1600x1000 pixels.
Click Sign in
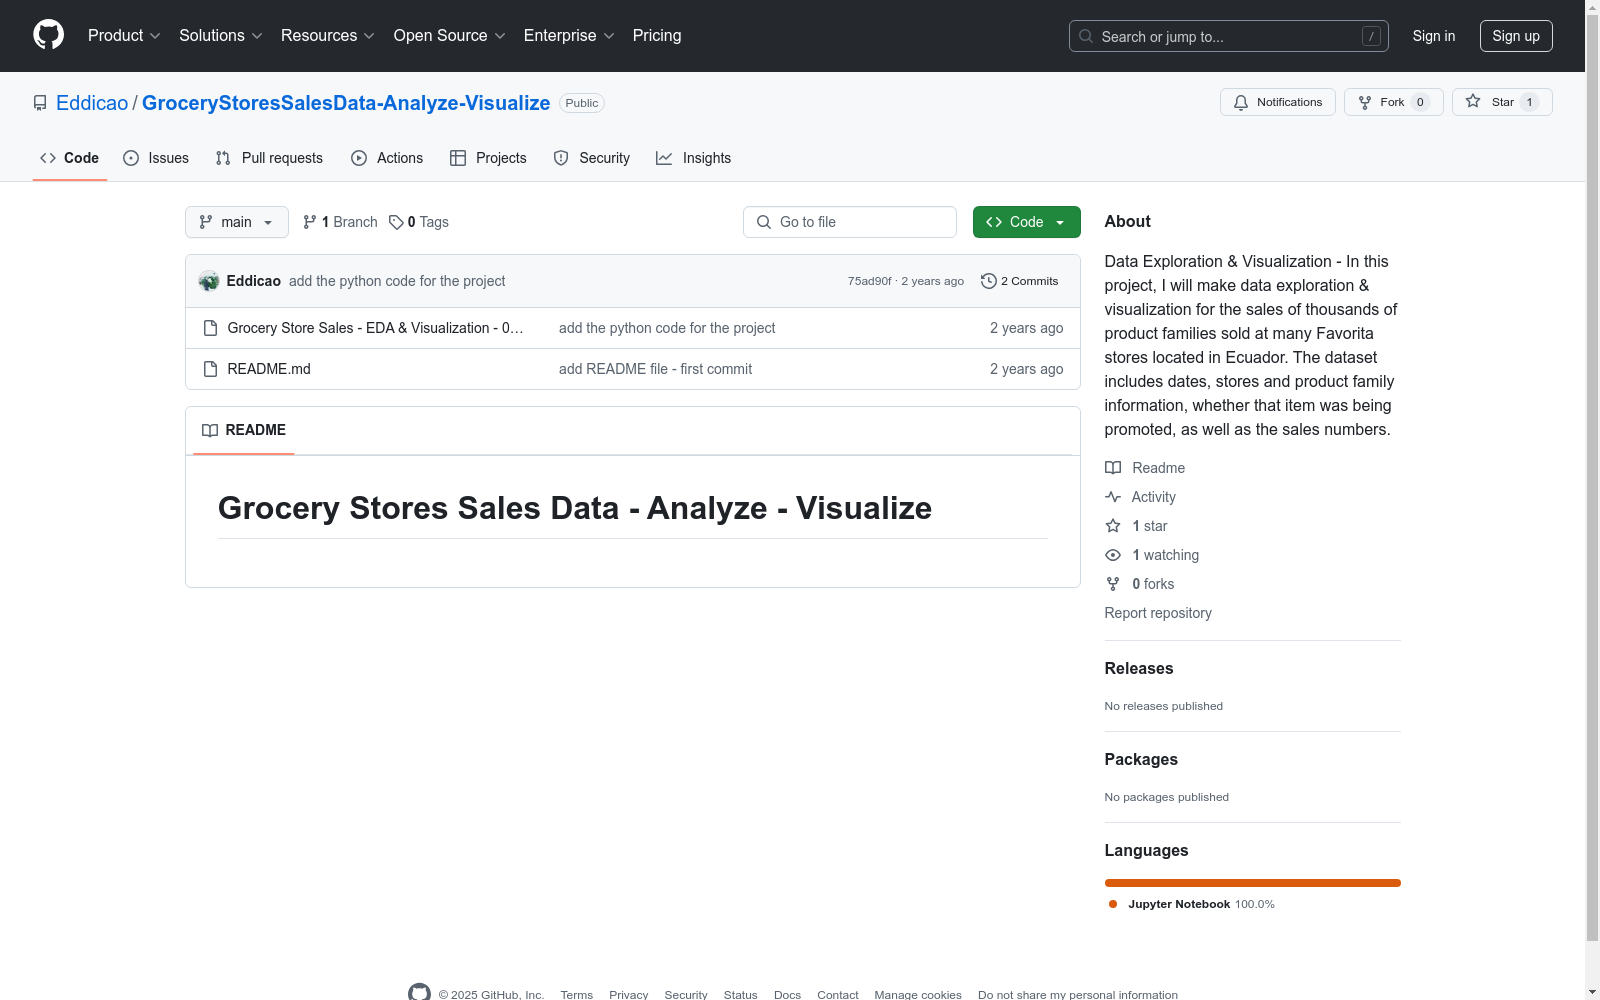(x=1434, y=36)
